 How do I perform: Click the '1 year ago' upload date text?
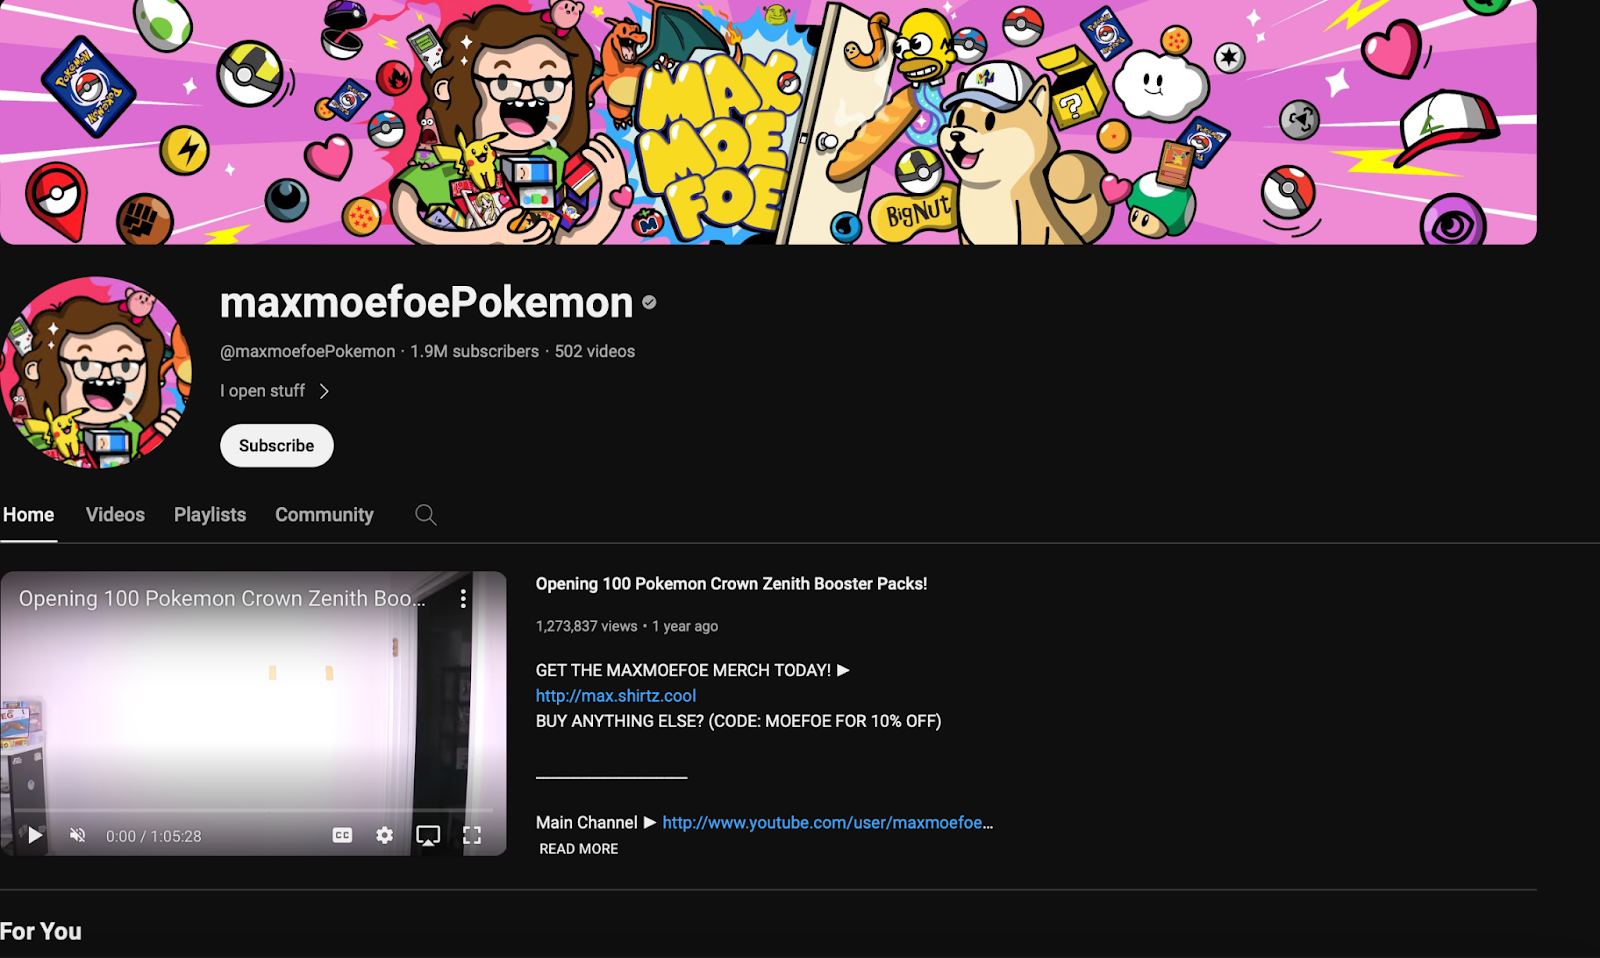pos(685,627)
